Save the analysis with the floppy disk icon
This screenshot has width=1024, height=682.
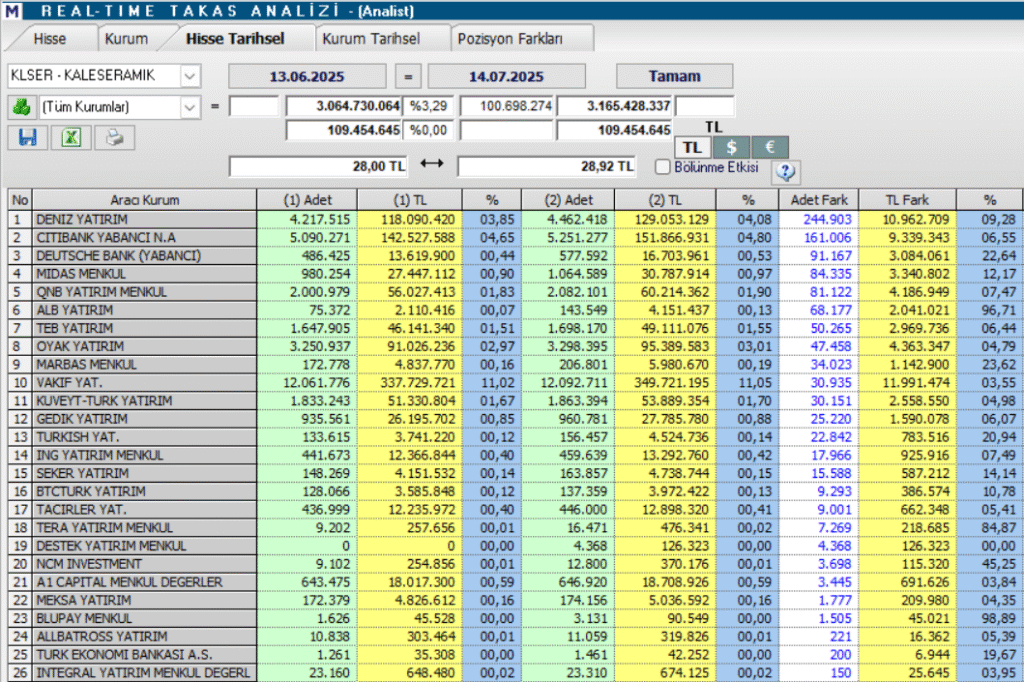[x=27, y=137]
